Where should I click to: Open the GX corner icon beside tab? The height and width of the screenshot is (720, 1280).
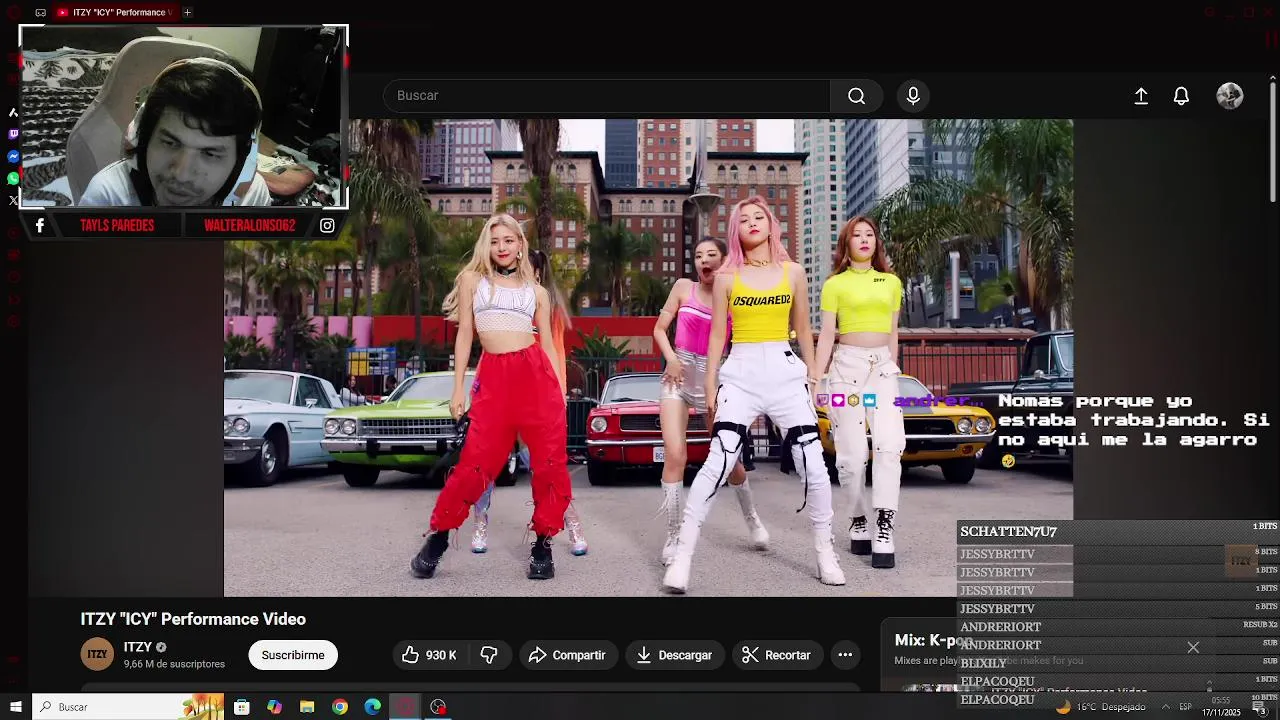pyautogui.click(x=40, y=12)
